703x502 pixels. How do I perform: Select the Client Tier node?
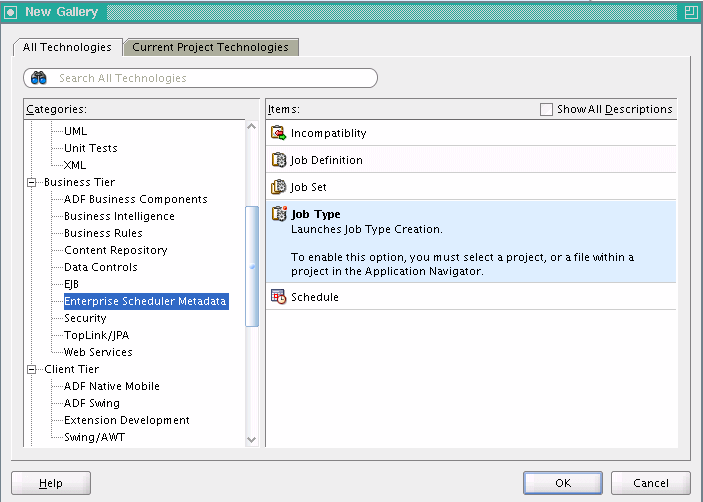pyautogui.click(x=71, y=369)
